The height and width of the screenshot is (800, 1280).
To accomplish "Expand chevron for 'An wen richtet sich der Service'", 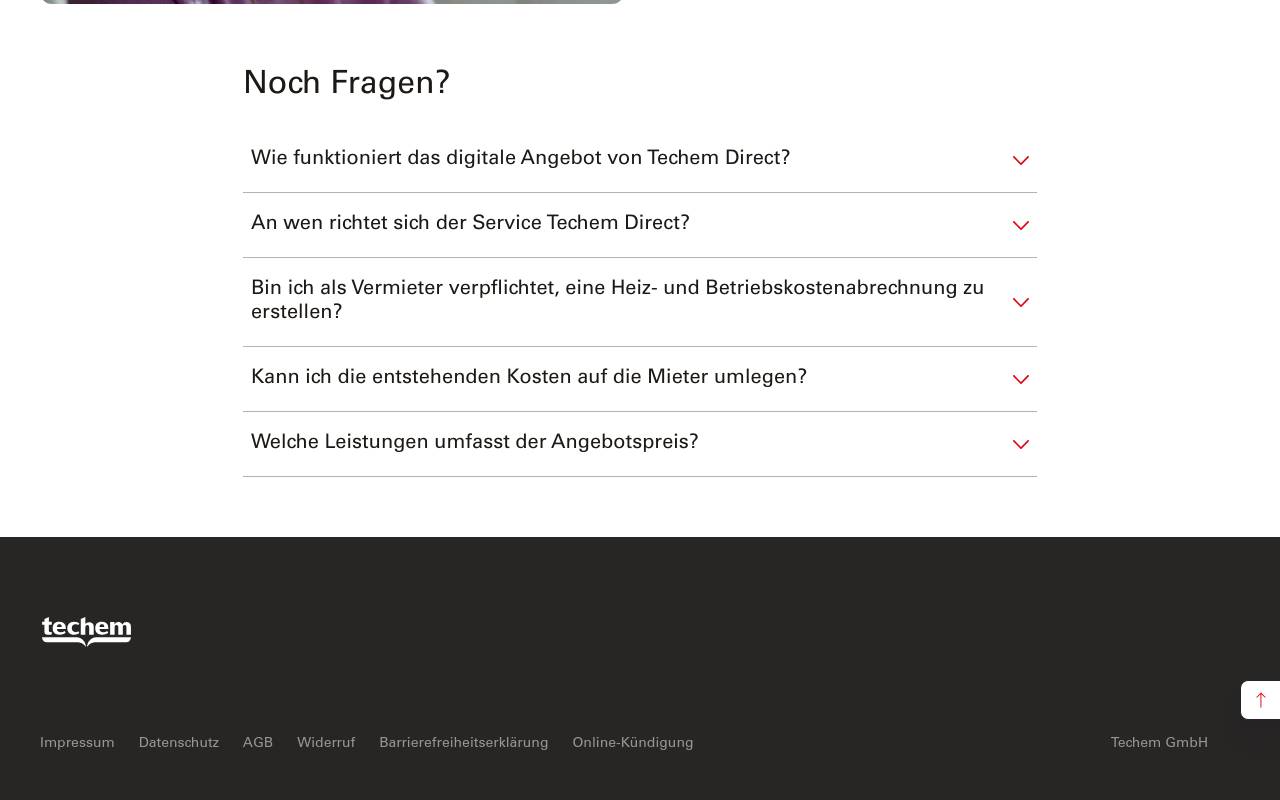I will click(x=1021, y=225).
